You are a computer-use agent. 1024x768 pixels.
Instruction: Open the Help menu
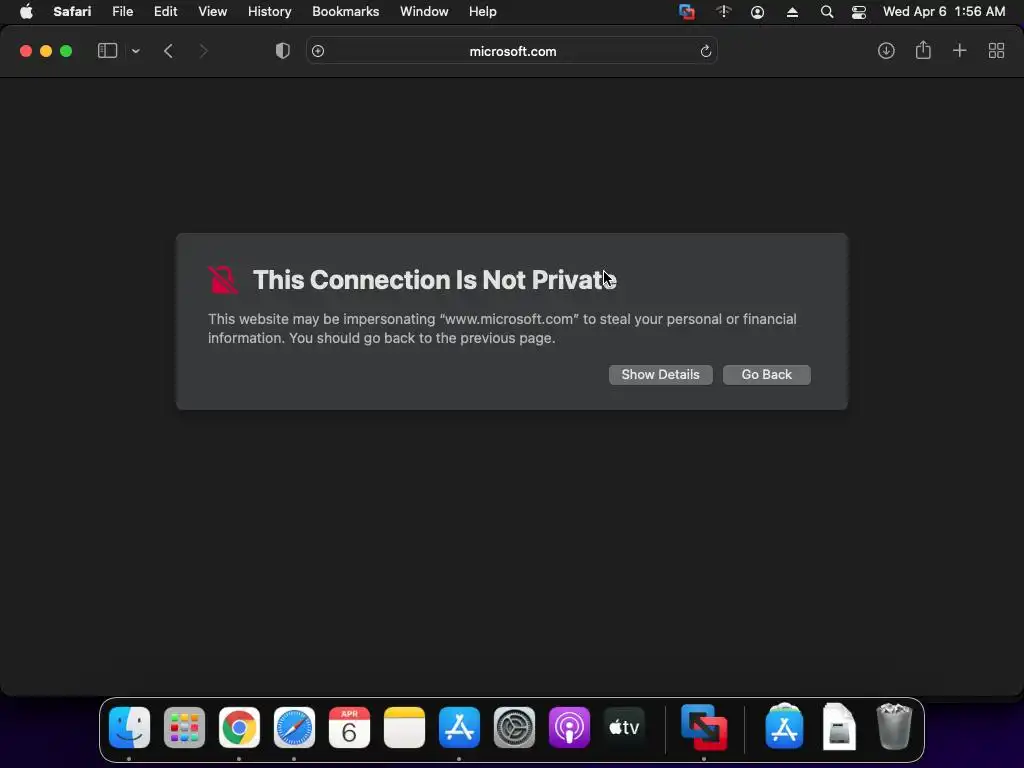(x=483, y=12)
